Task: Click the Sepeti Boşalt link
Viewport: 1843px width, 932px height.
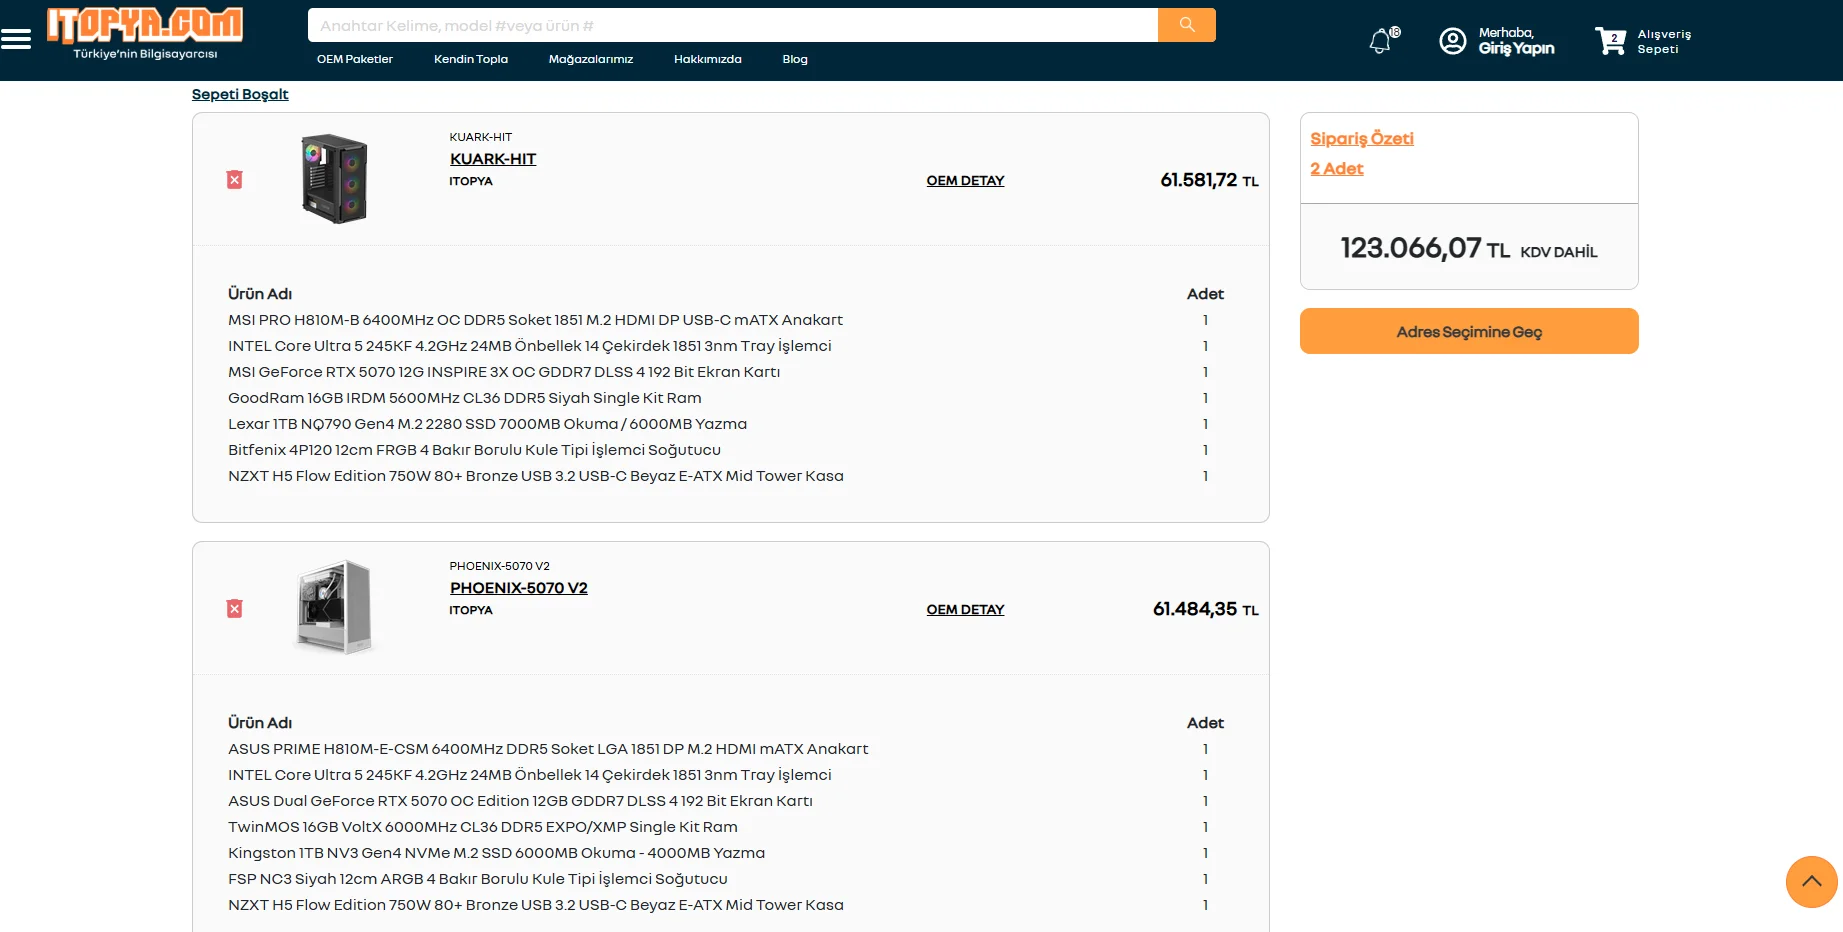Action: [240, 94]
